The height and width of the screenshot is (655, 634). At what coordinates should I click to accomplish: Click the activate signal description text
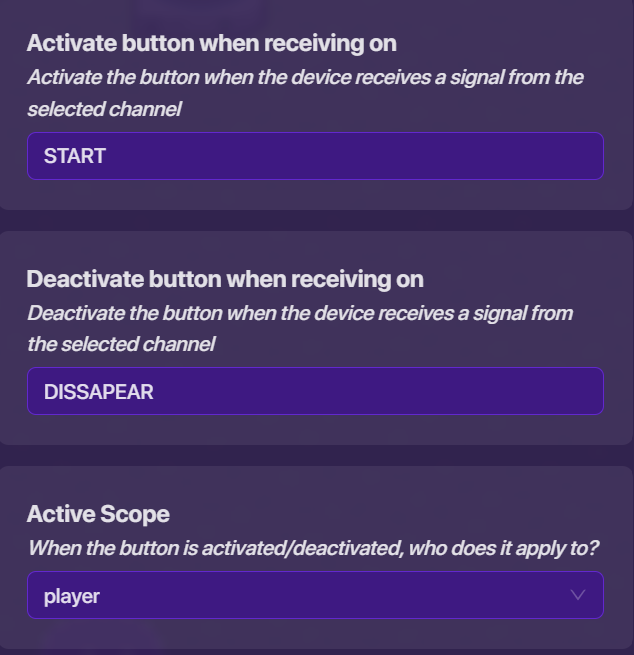(x=305, y=77)
